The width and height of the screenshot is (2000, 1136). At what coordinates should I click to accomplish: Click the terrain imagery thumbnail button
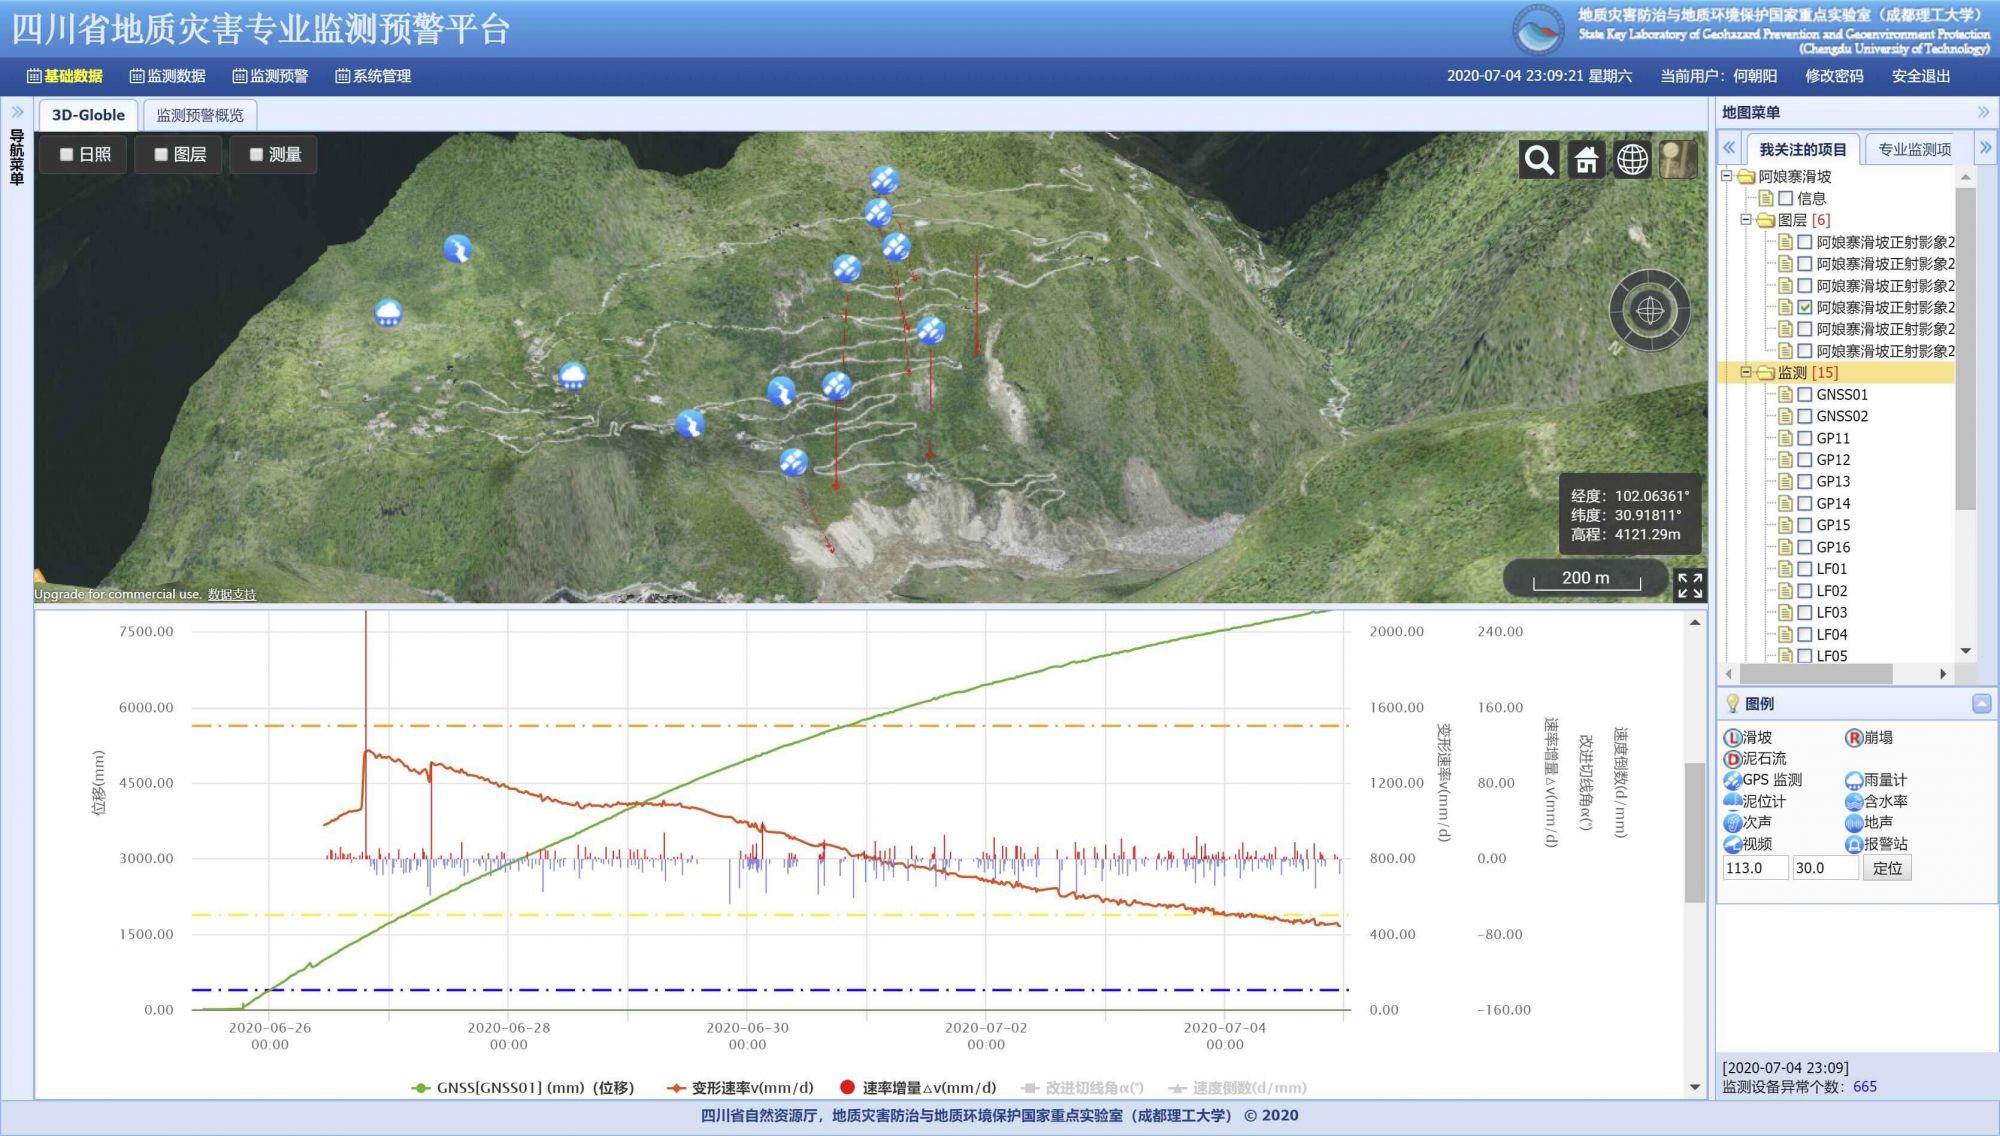1679,159
